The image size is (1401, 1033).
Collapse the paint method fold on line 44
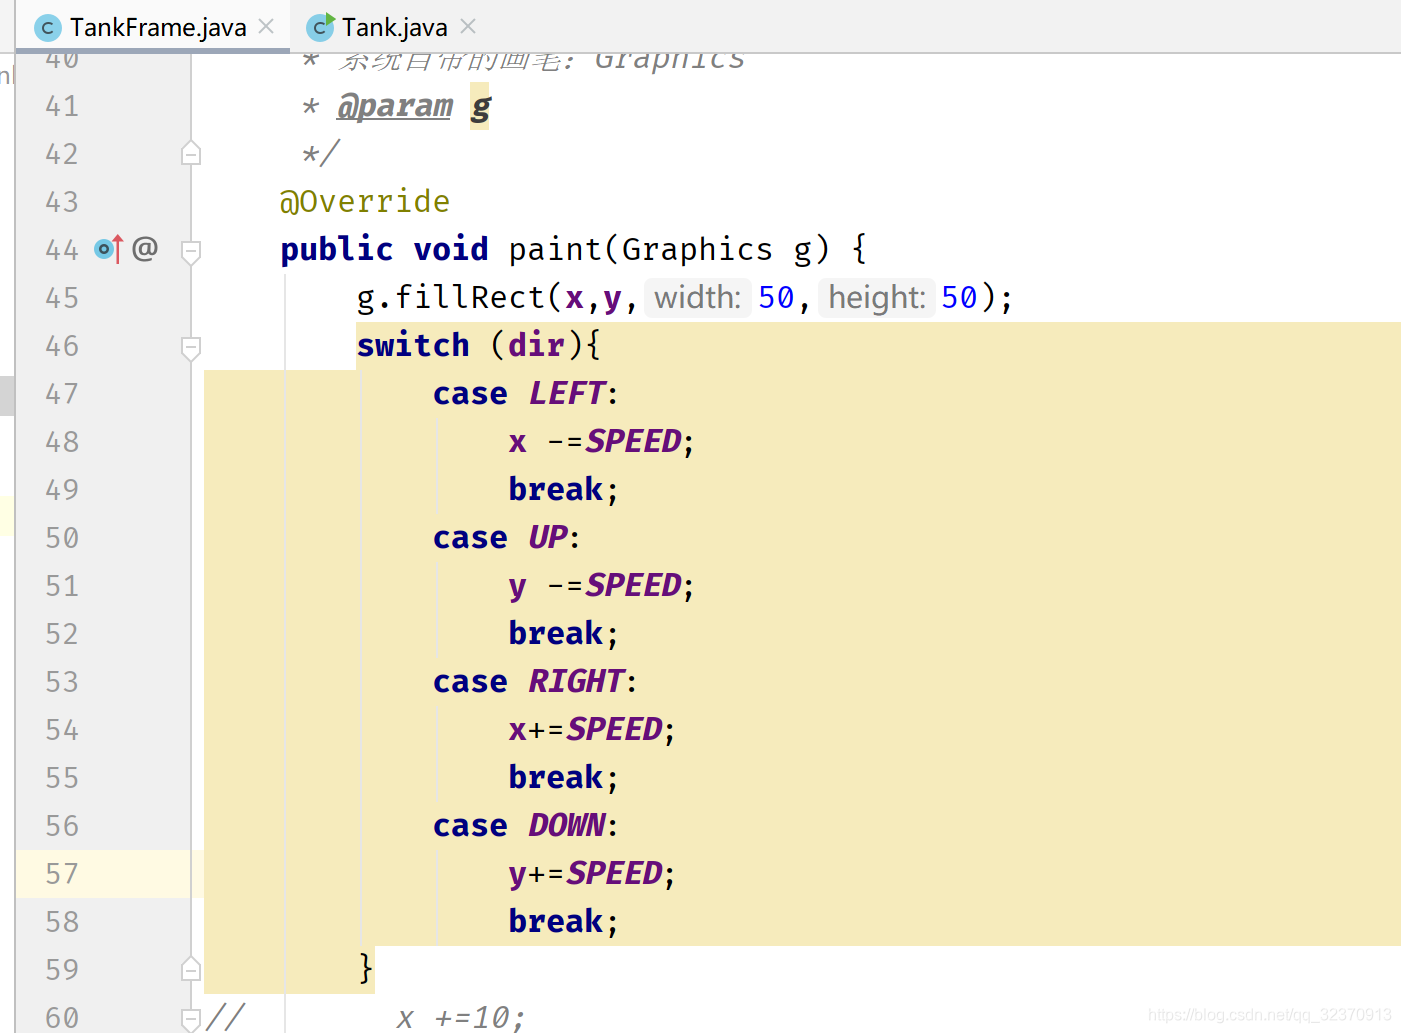[x=191, y=251]
